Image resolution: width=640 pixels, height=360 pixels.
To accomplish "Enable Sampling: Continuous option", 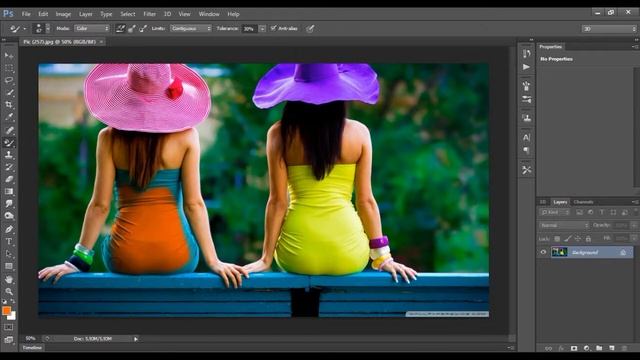I will [120, 29].
